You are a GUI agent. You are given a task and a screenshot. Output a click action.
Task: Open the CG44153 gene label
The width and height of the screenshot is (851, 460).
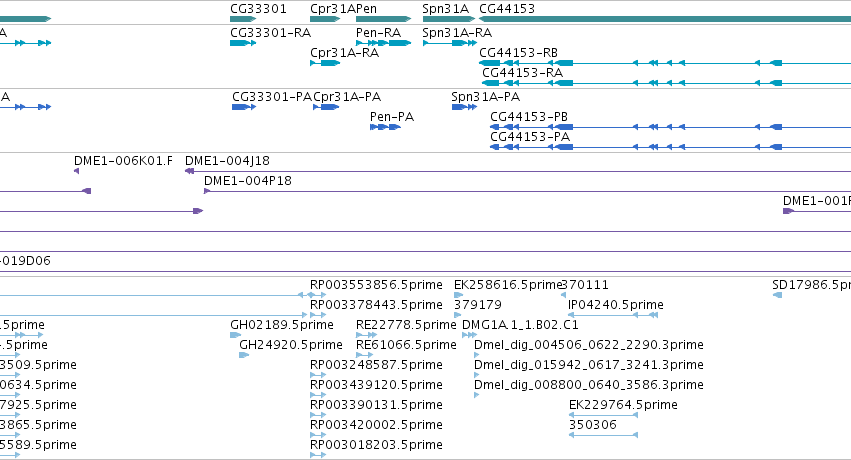tap(507, 9)
